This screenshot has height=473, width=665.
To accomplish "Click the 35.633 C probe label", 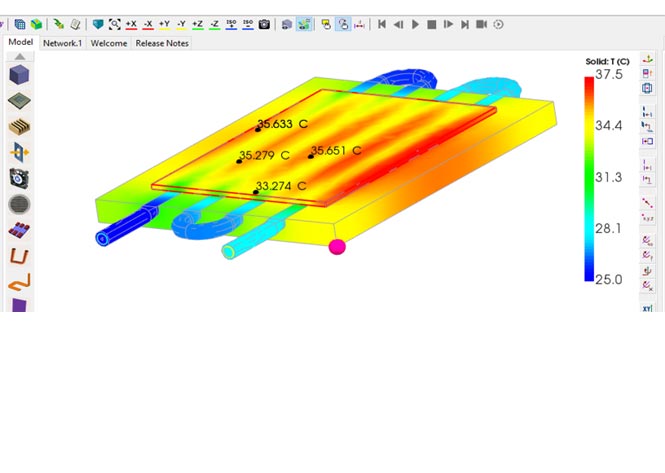I will [282, 124].
